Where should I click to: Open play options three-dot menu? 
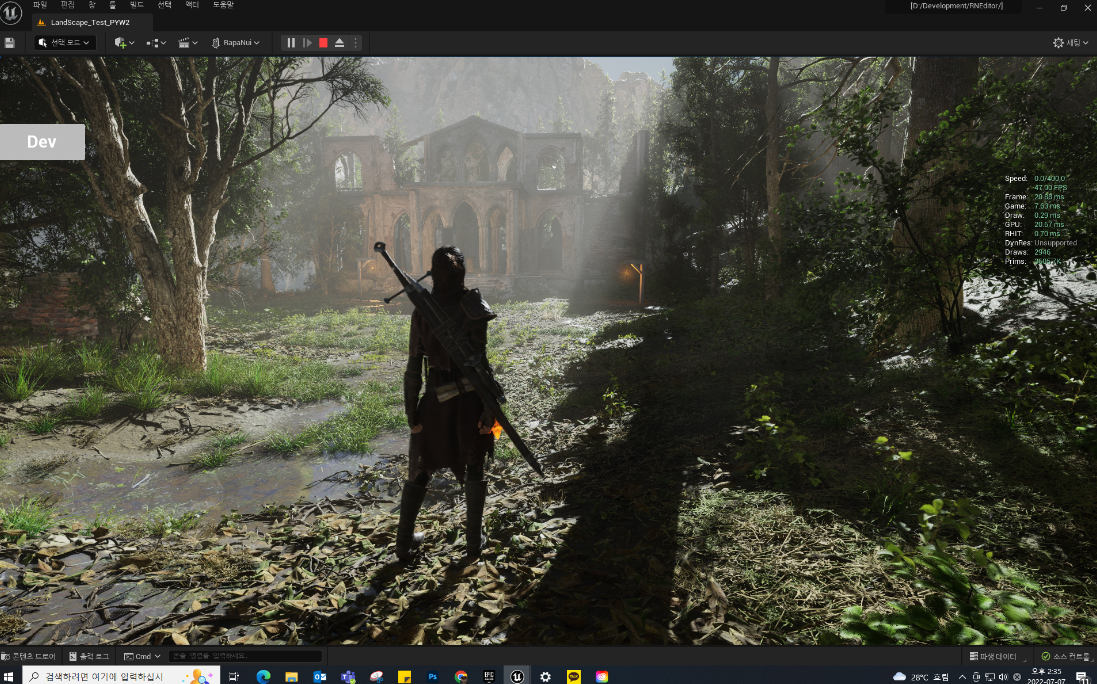pyautogui.click(x=355, y=43)
